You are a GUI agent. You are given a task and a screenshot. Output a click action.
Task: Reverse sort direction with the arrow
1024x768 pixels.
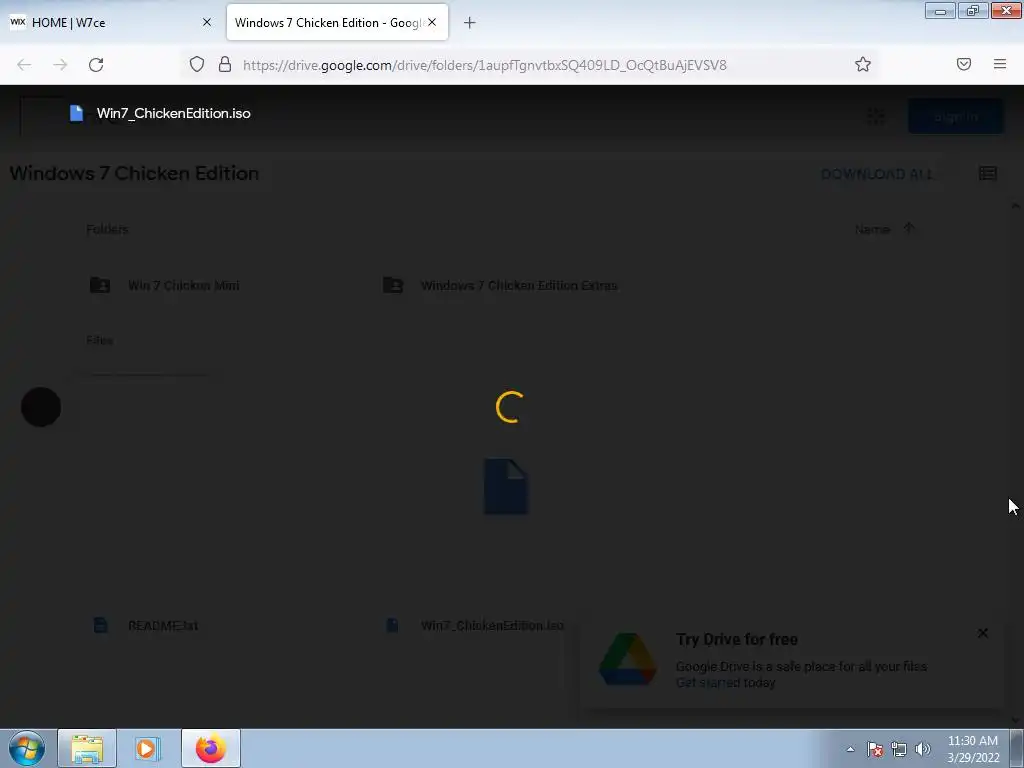coord(909,228)
